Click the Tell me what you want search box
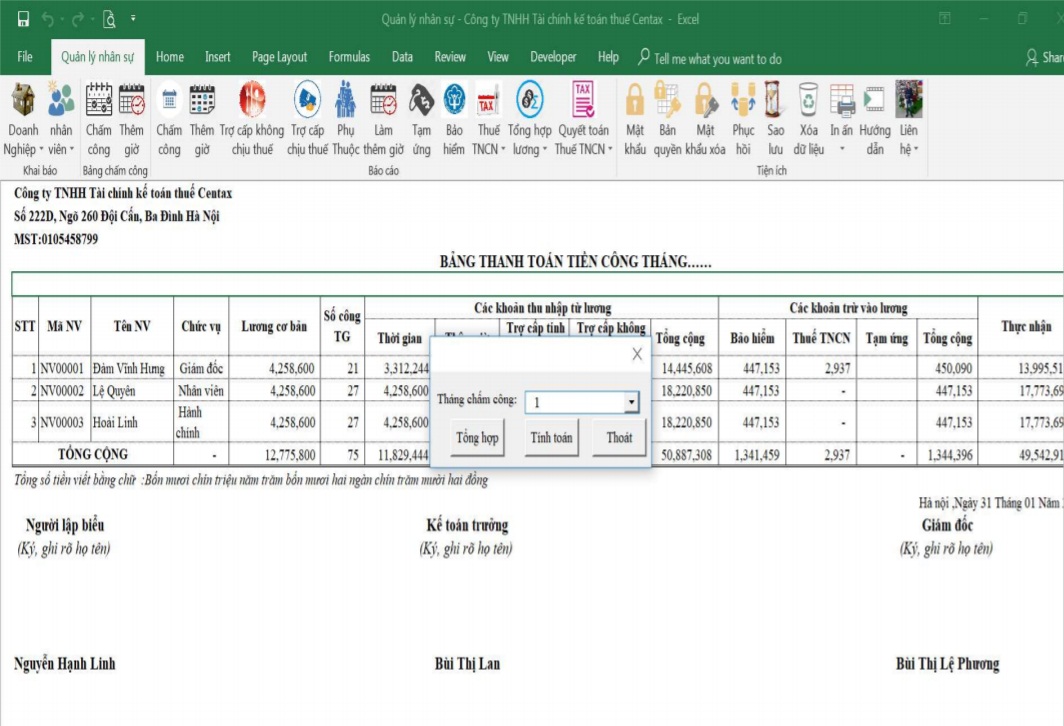This screenshot has height=726, width=1064. click(x=717, y=58)
